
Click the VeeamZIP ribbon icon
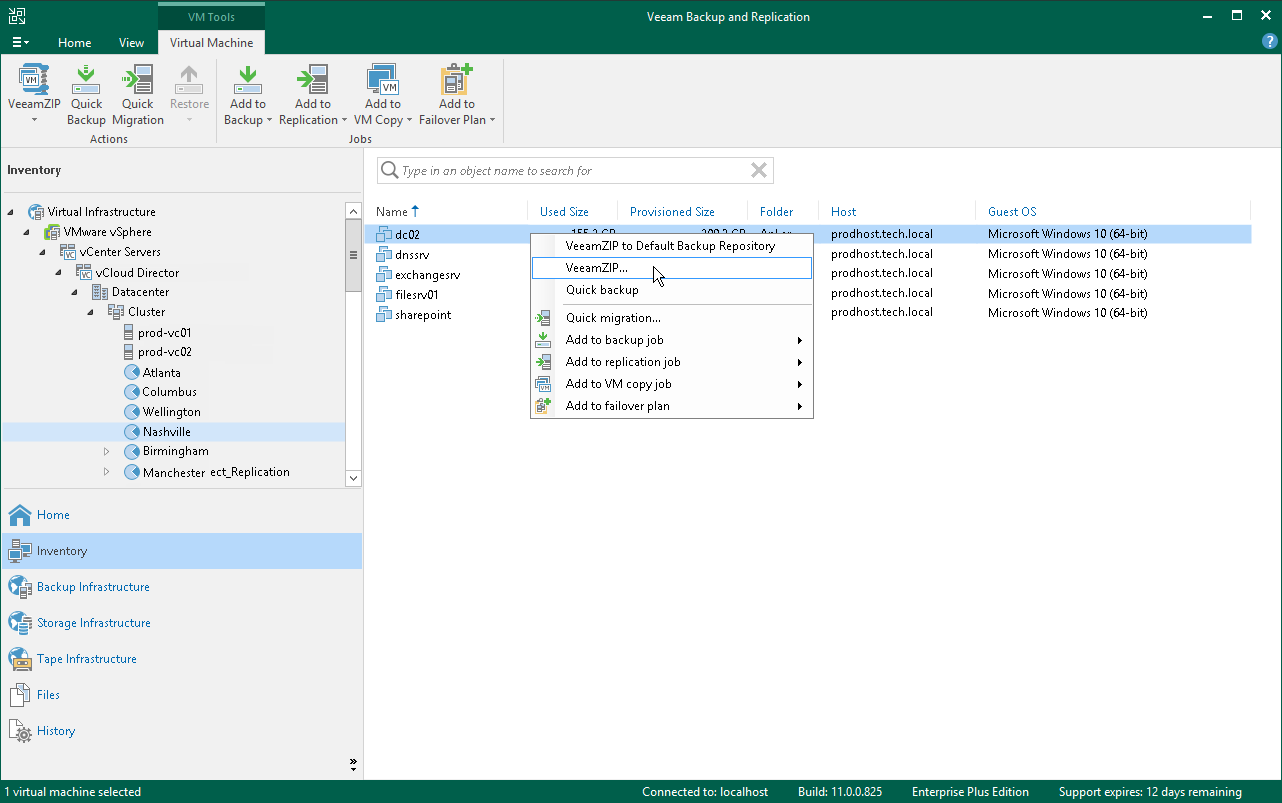tap(34, 81)
